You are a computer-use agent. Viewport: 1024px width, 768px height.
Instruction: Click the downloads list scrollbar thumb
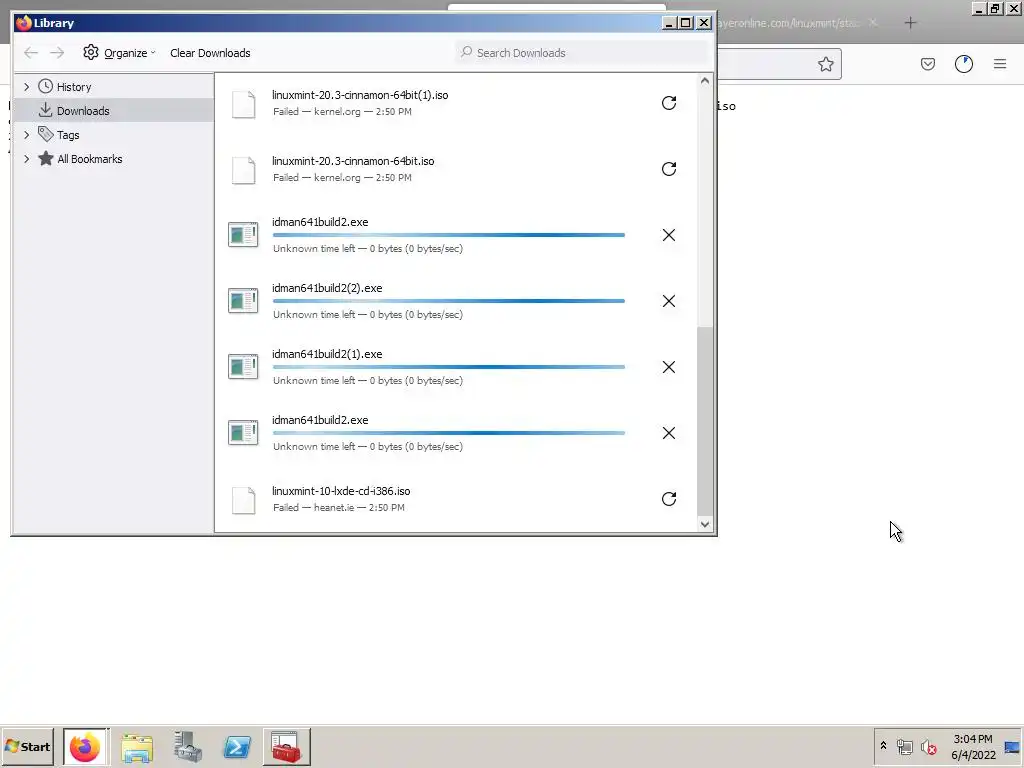tap(705, 421)
